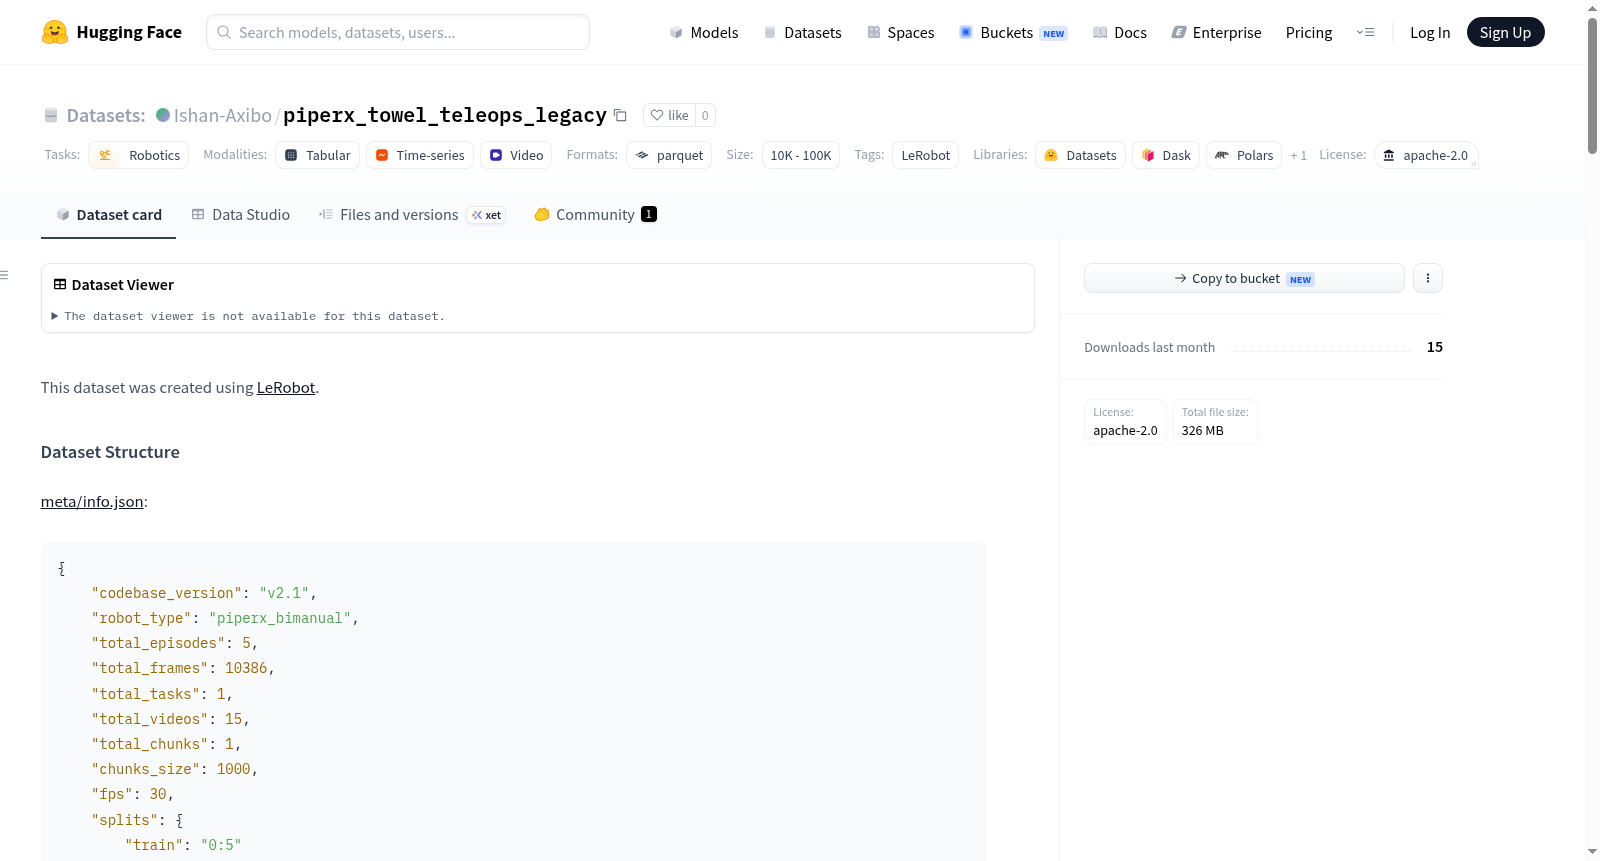Viewport: 1600px width, 861px height.
Task: Click the apache-2.0 license tag in header
Action: pyautogui.click(x=1426, y=155)
